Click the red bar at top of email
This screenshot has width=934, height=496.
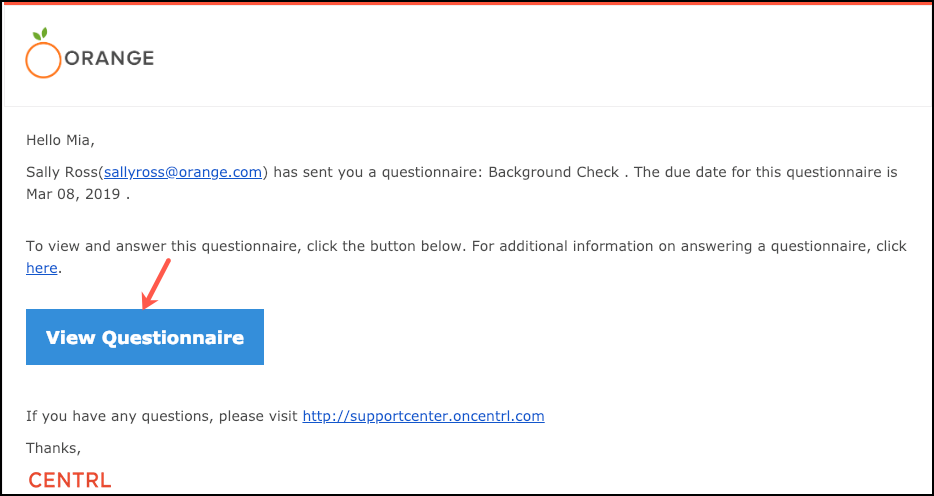pos(467,2)
